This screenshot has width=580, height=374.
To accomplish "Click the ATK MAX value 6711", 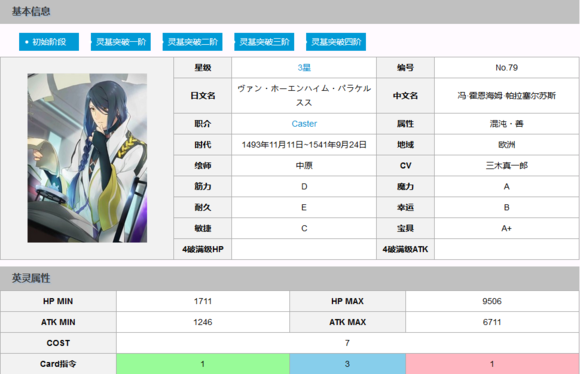I will pyautogui.click(x=492, y=322).
